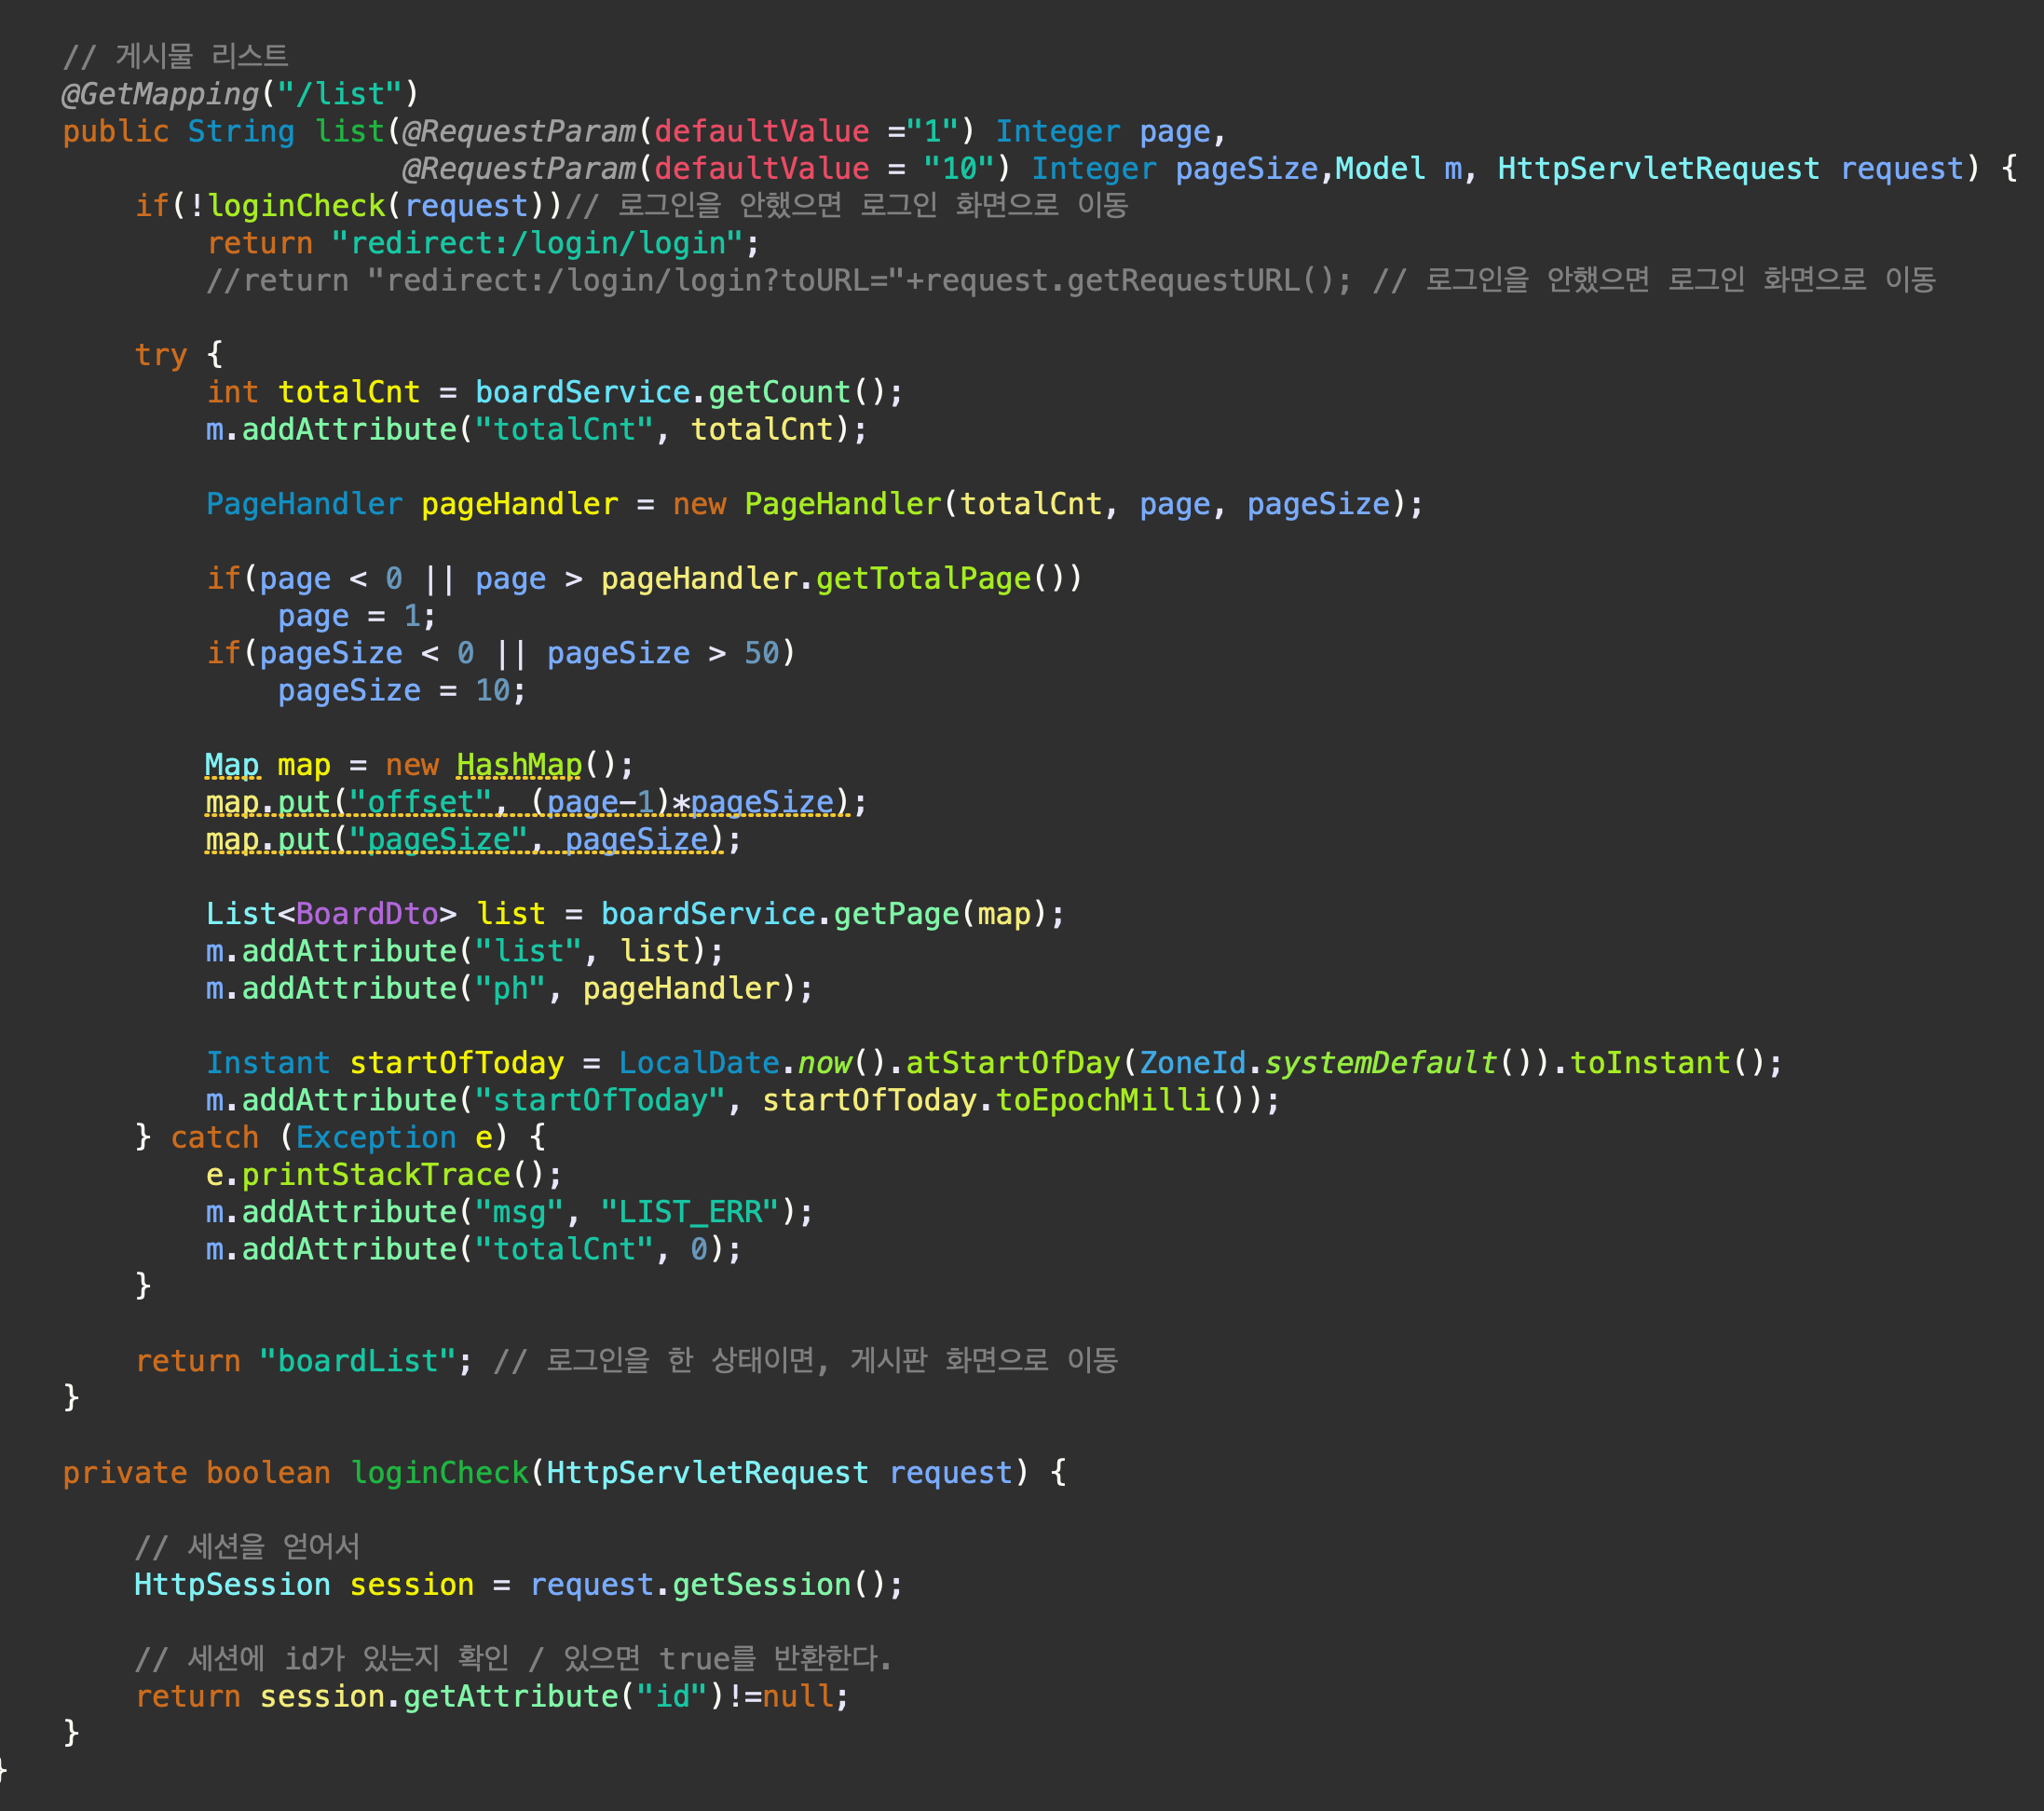The image size is (2044, 1811).
Task: Click the printStackTrace call
Action: (x=376, y=1174)
